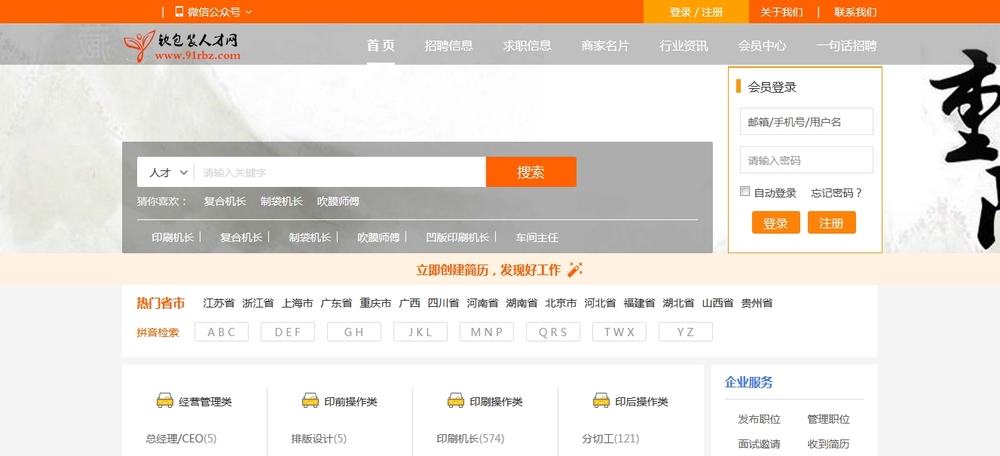The image size is (1000, 456).
Task: Open the 行业资讯 menu item
Action: [x=684, y=46]
